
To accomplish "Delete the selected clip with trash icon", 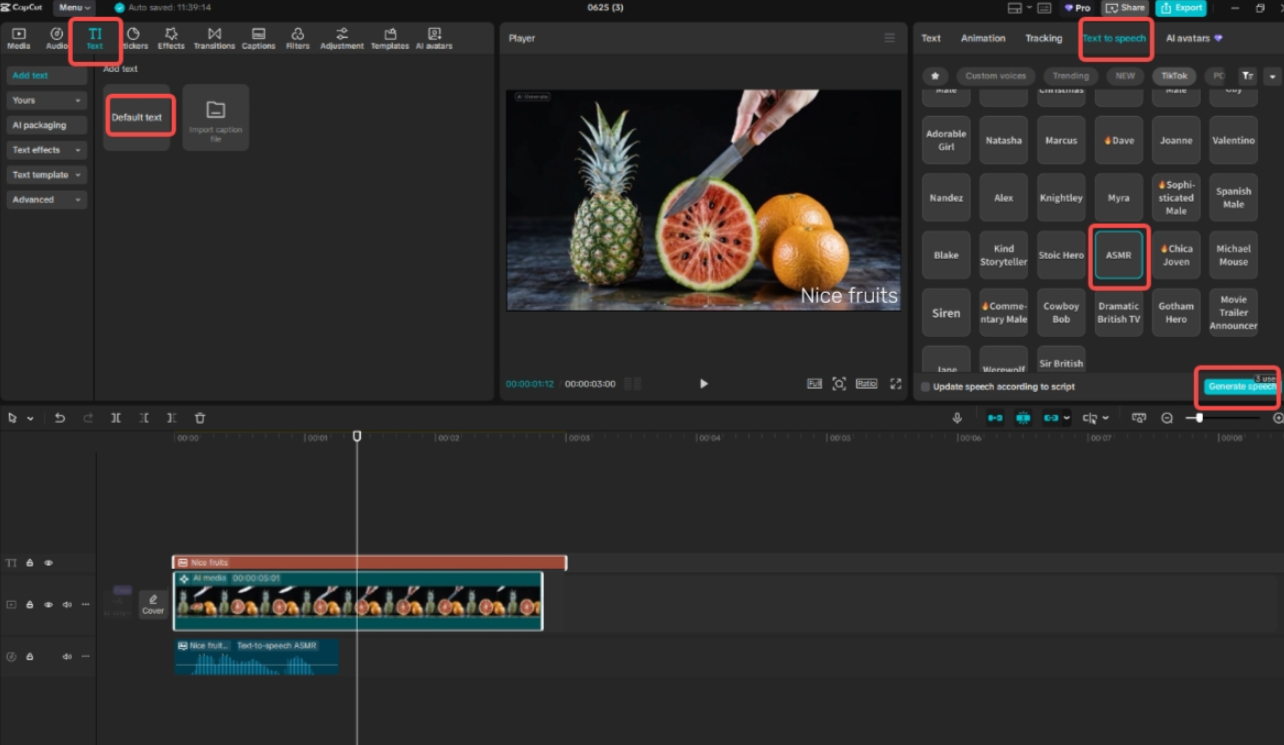I will point(200,418).
